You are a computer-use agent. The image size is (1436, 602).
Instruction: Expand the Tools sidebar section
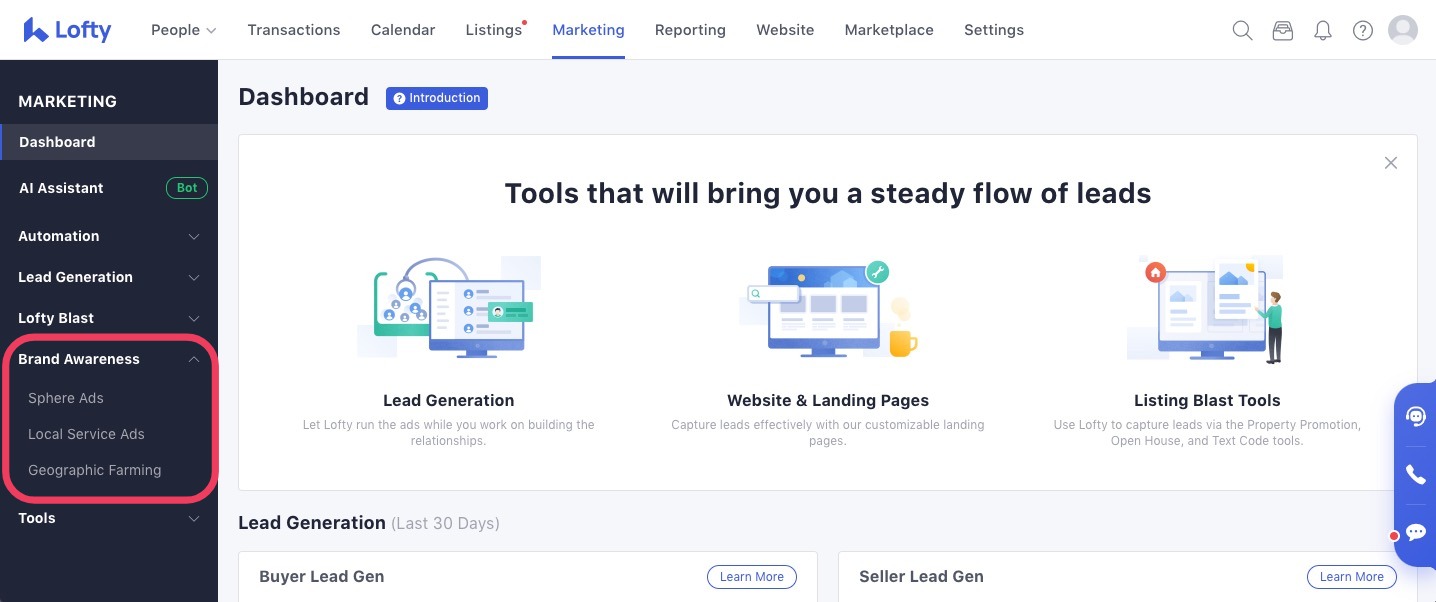(107, 518)
